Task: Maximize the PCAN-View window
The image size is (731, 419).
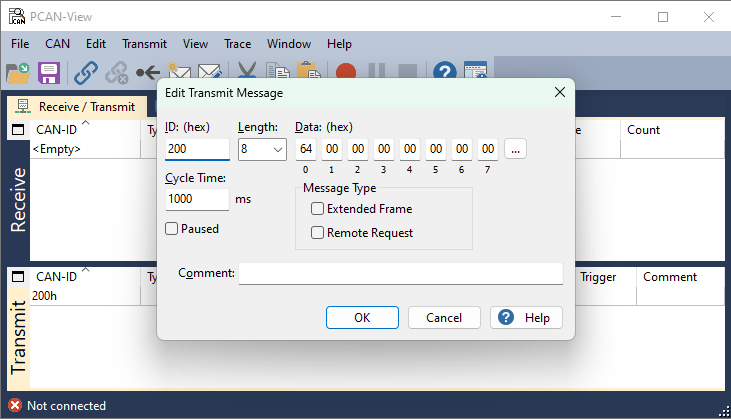Action: pos(663,17)
